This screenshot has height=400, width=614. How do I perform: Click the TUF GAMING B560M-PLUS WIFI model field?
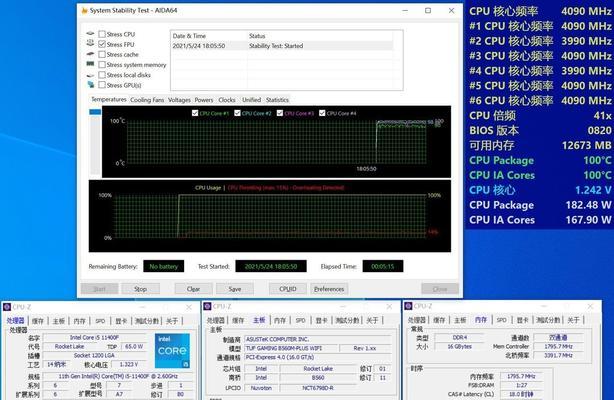290,348
